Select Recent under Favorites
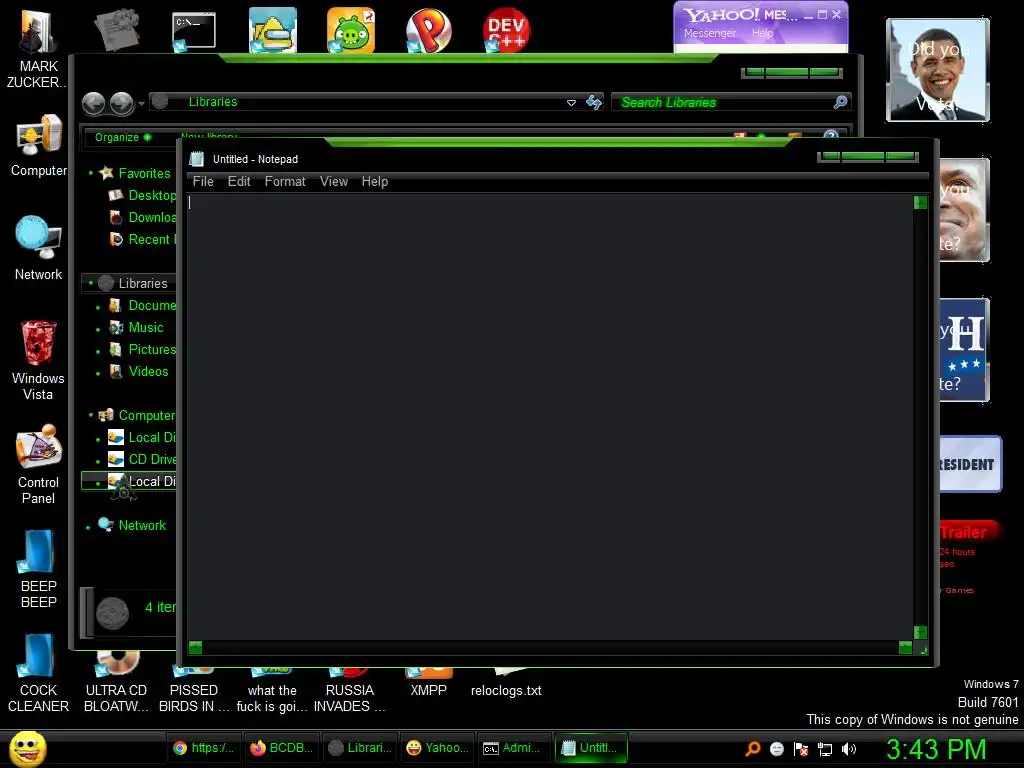Viewport: 1024px width, 768px height. tap(144, 239)
